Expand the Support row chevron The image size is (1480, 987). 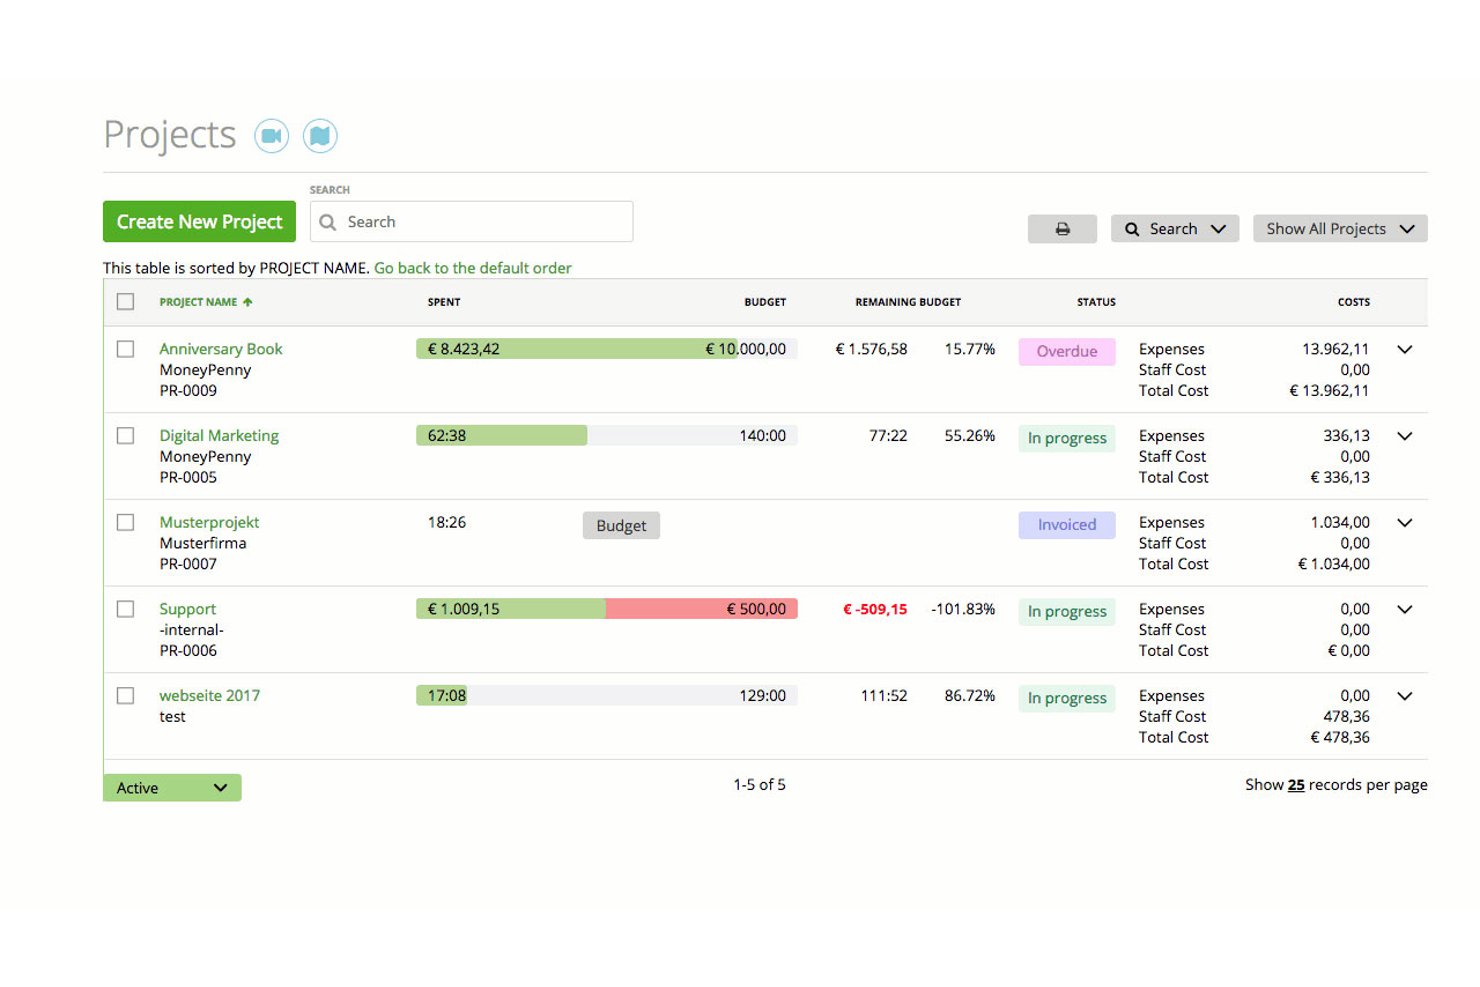click(x=1405, y=609)
